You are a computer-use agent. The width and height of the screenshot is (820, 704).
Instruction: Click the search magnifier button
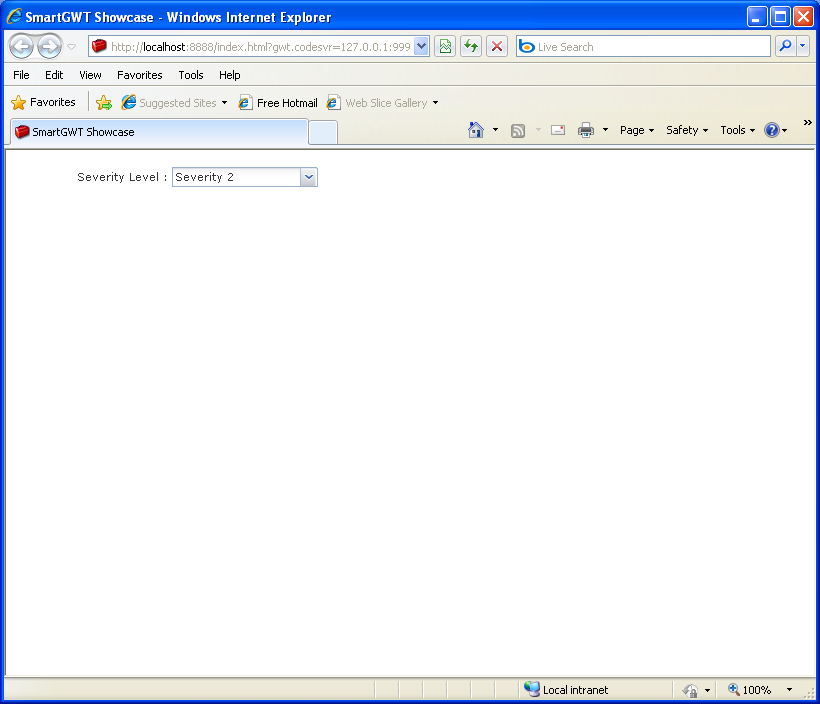click(x=785, y=47)
